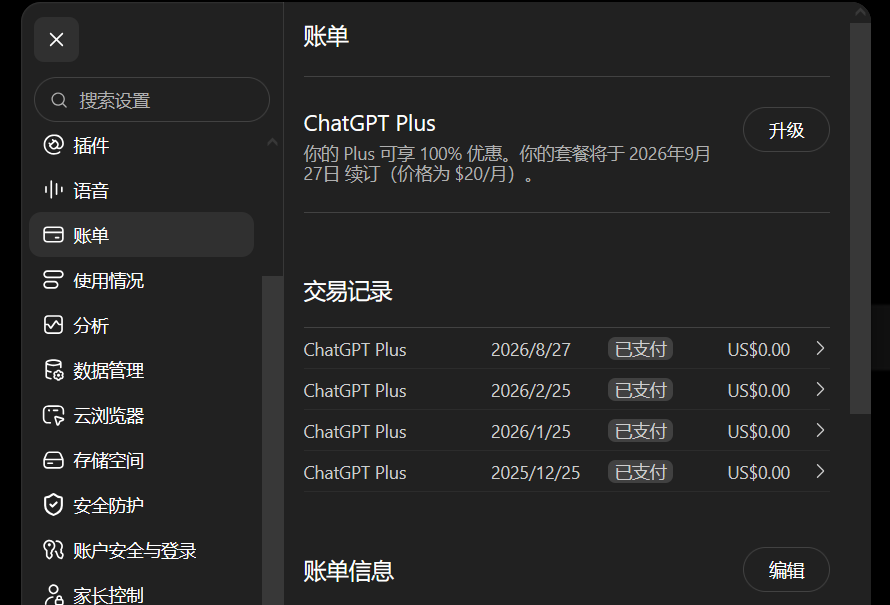Click the 交易记录 heading
Screen dimensions: 890x605
348,291
